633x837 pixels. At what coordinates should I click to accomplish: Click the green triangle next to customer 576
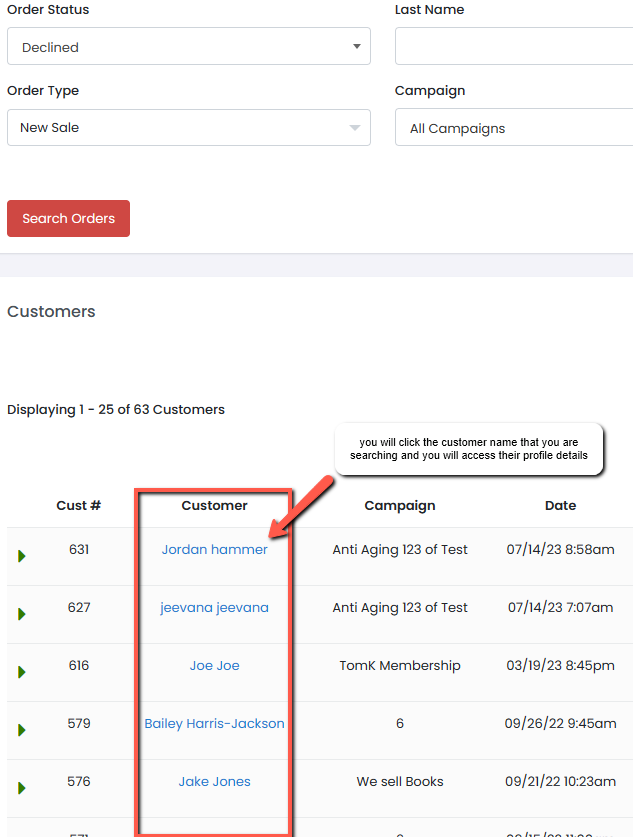(22, 788)
